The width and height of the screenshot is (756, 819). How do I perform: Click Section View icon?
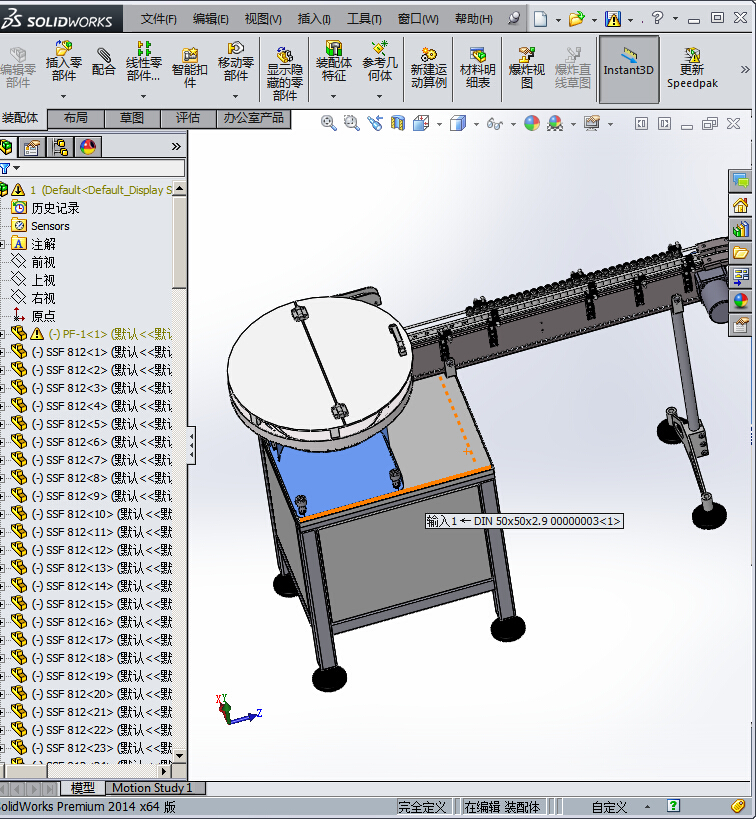tap(398, 123)
